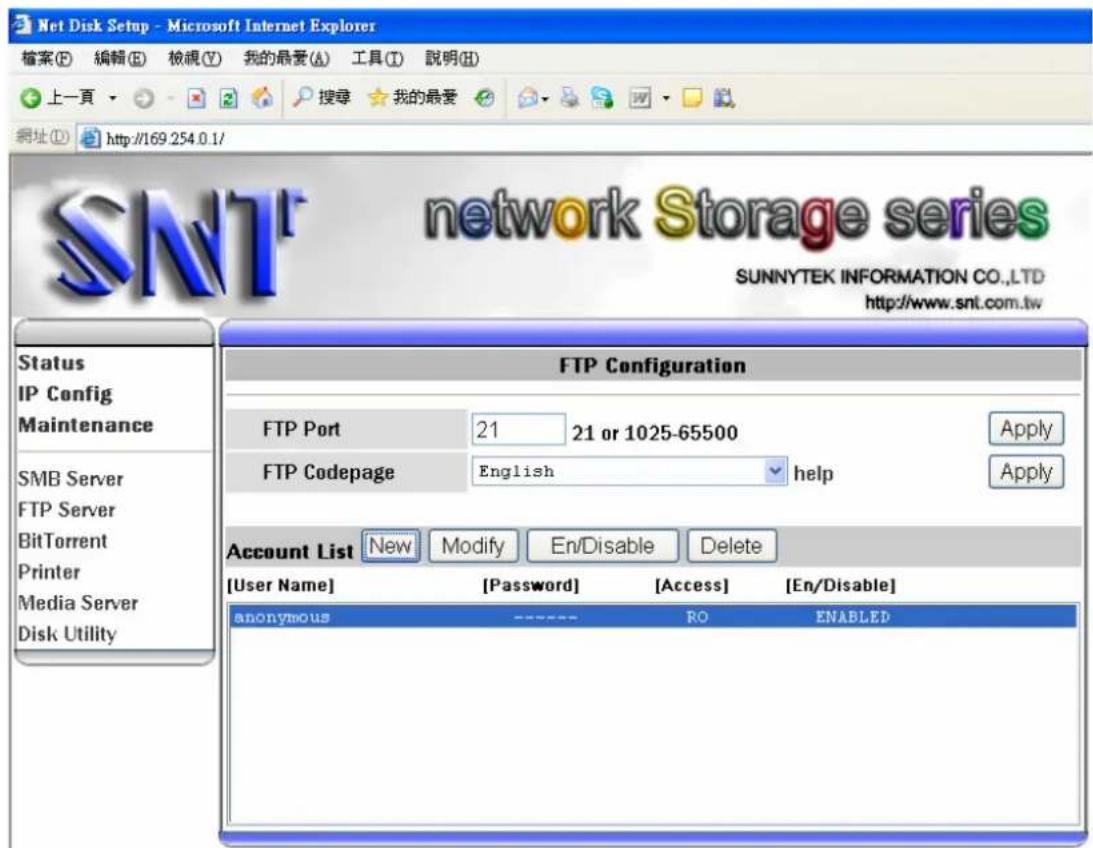Print the page using the printer icon
Screen dimensions: 1093x848
570,98
